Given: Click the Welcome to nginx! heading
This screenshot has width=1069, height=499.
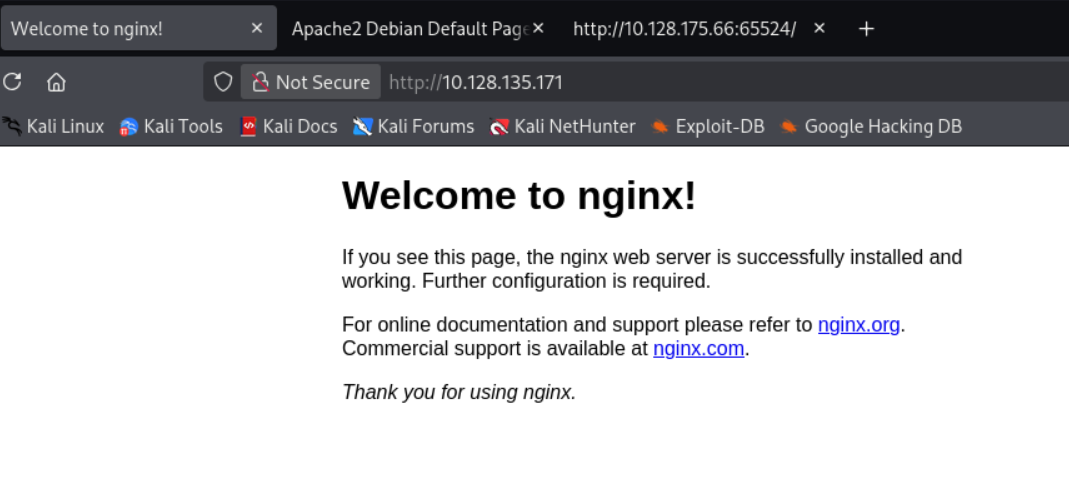Looking at the screenshot, I should pos(519,196).
